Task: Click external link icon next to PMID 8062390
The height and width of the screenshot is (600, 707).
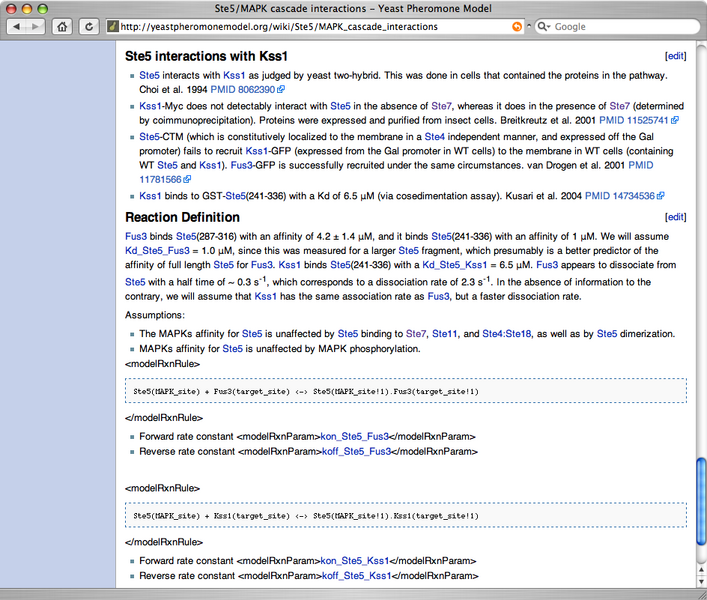Action: (x=281, y=89)
